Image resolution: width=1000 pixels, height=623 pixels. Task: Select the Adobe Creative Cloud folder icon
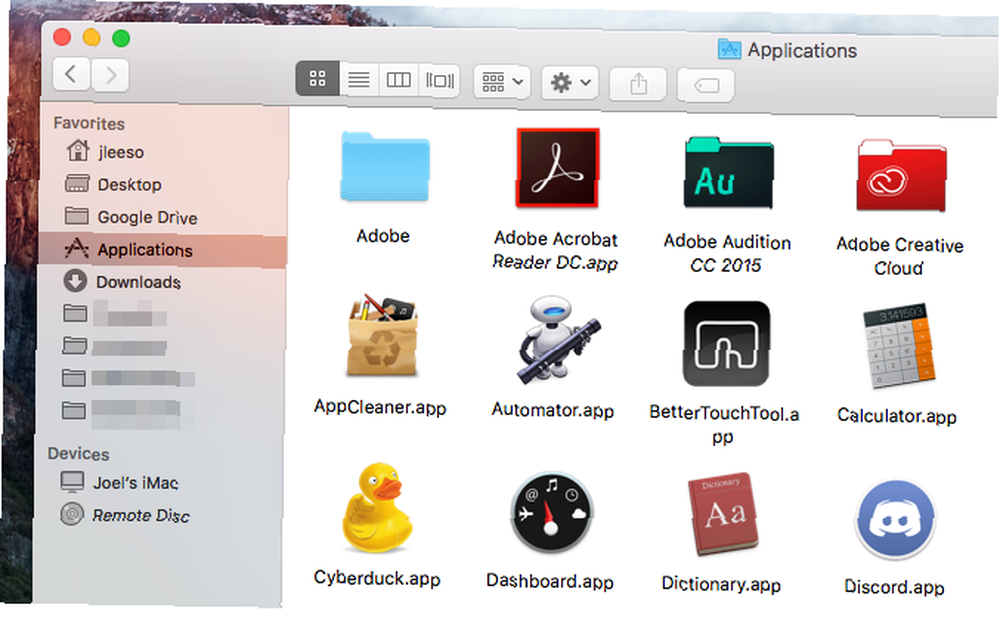tap(901, 175)
